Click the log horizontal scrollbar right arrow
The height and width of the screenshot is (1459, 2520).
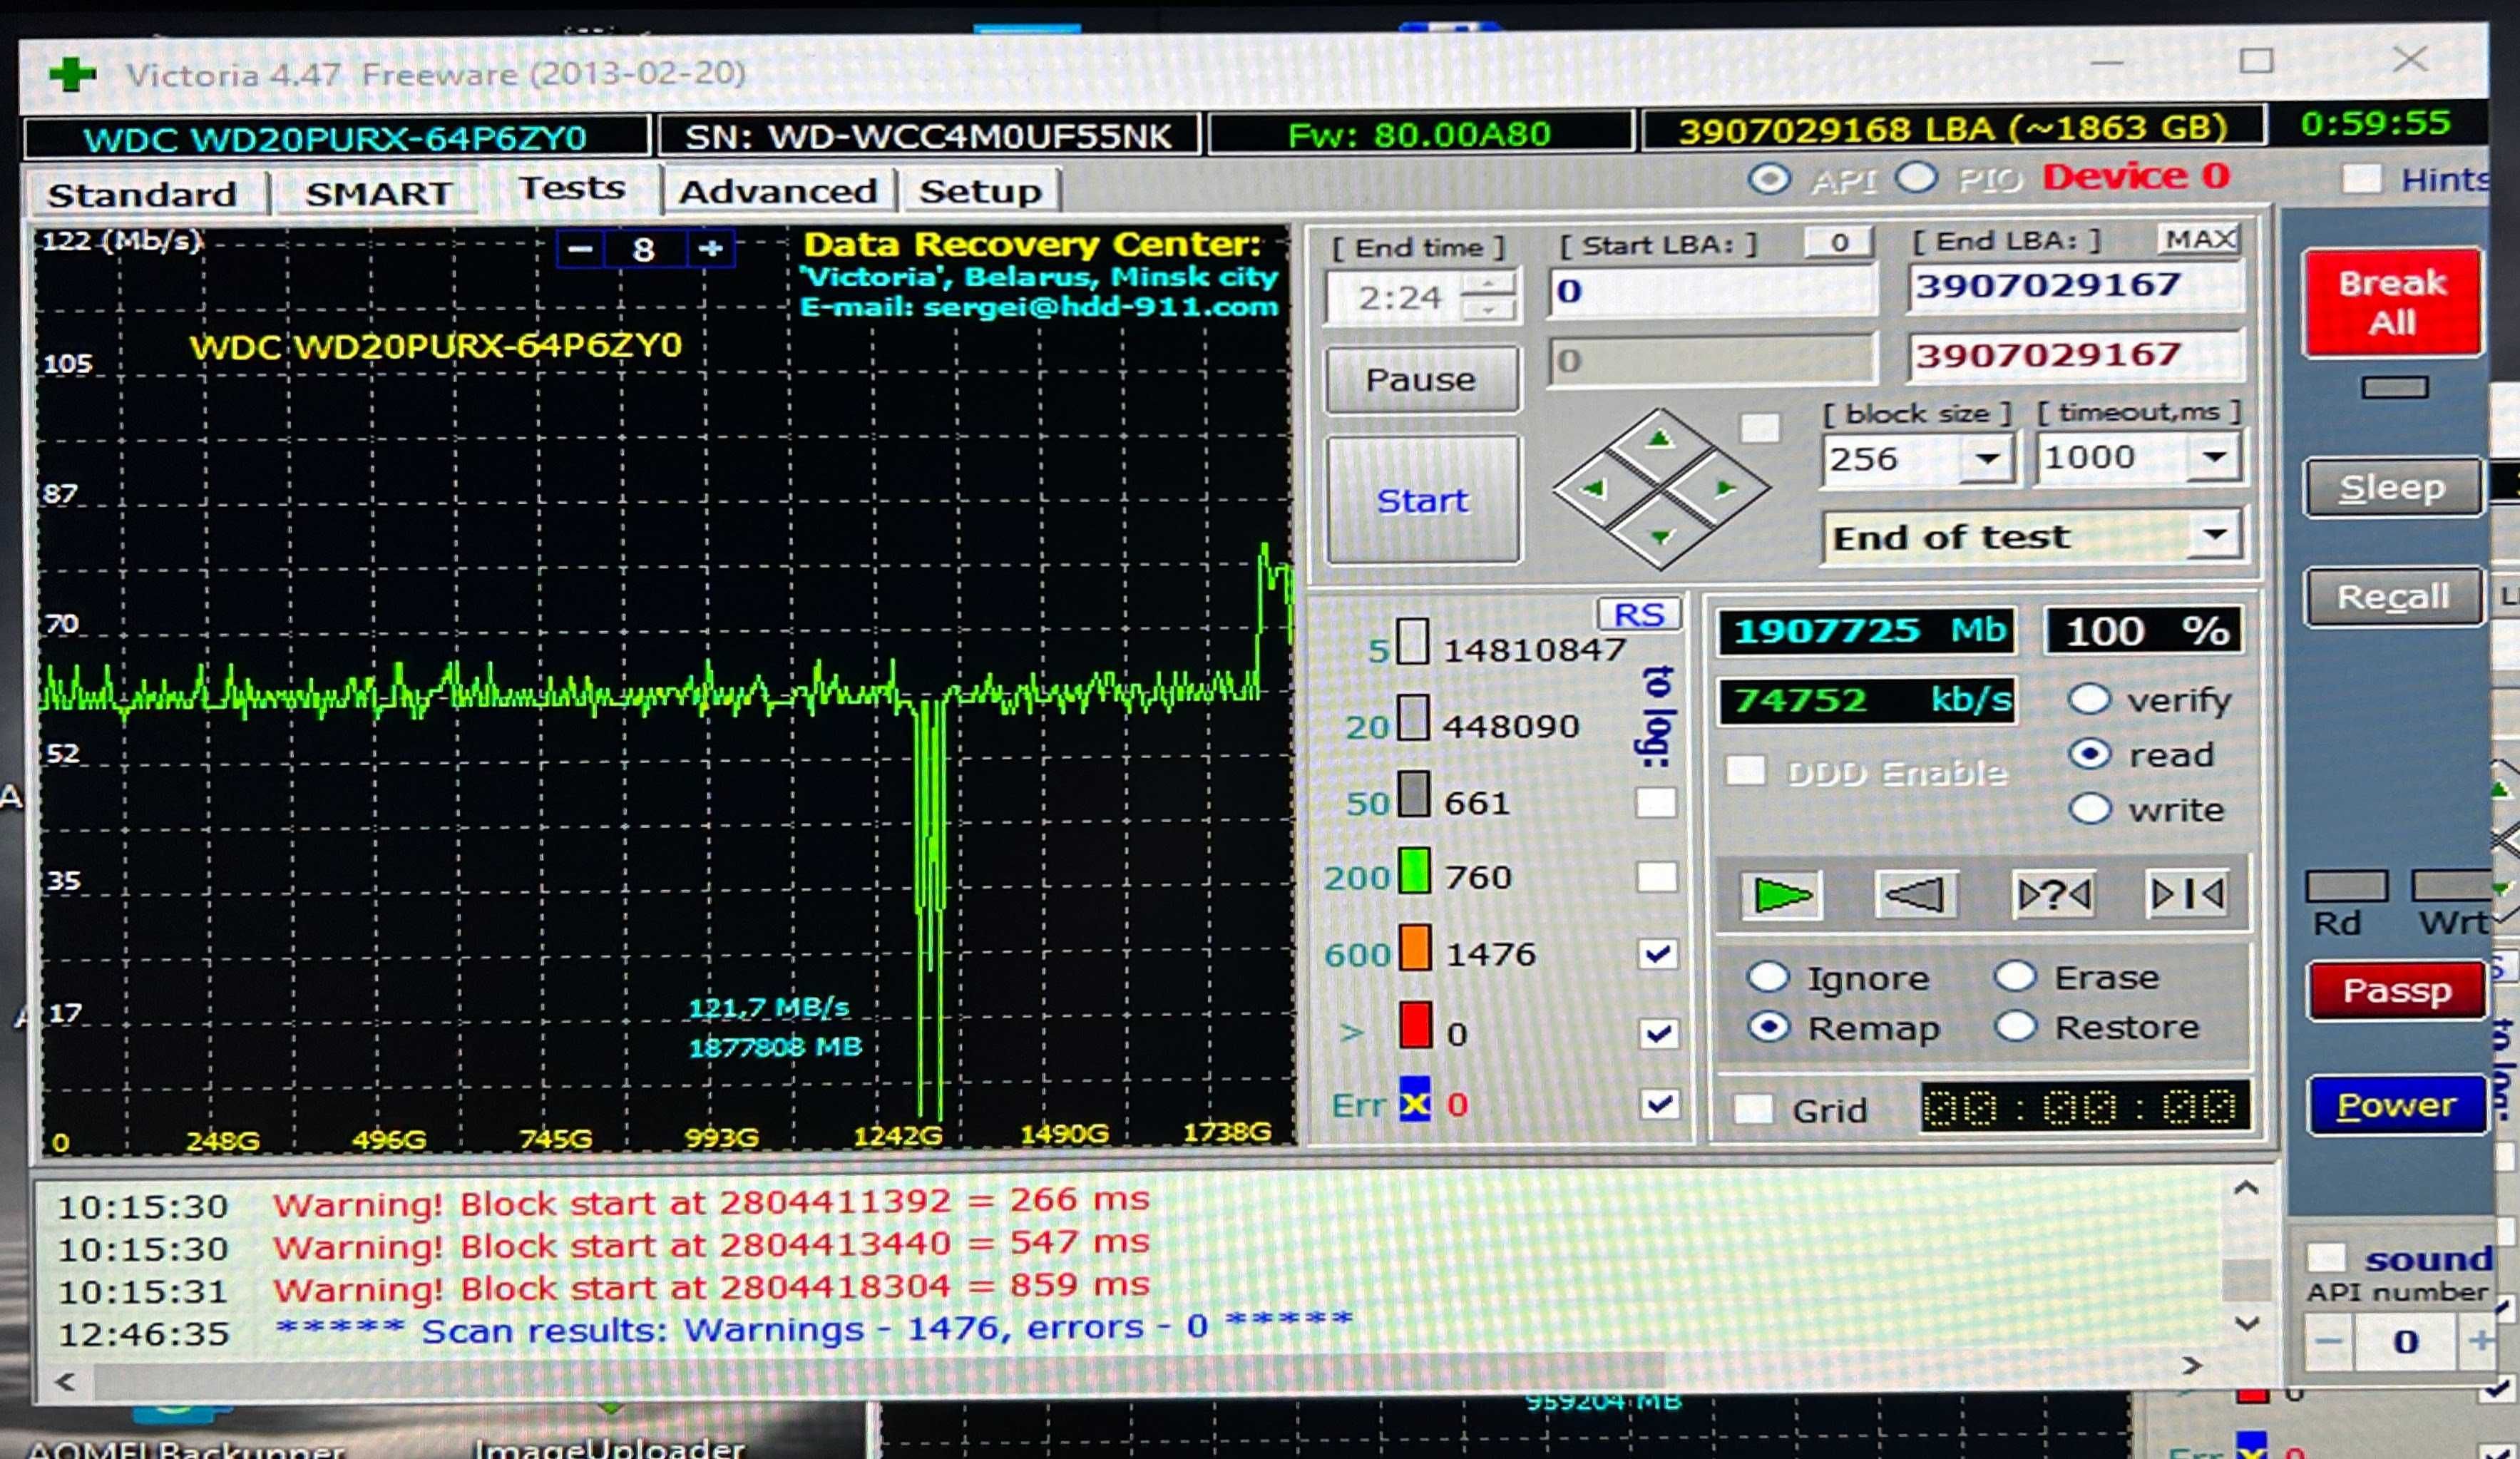click(x=2191, y=1366)
